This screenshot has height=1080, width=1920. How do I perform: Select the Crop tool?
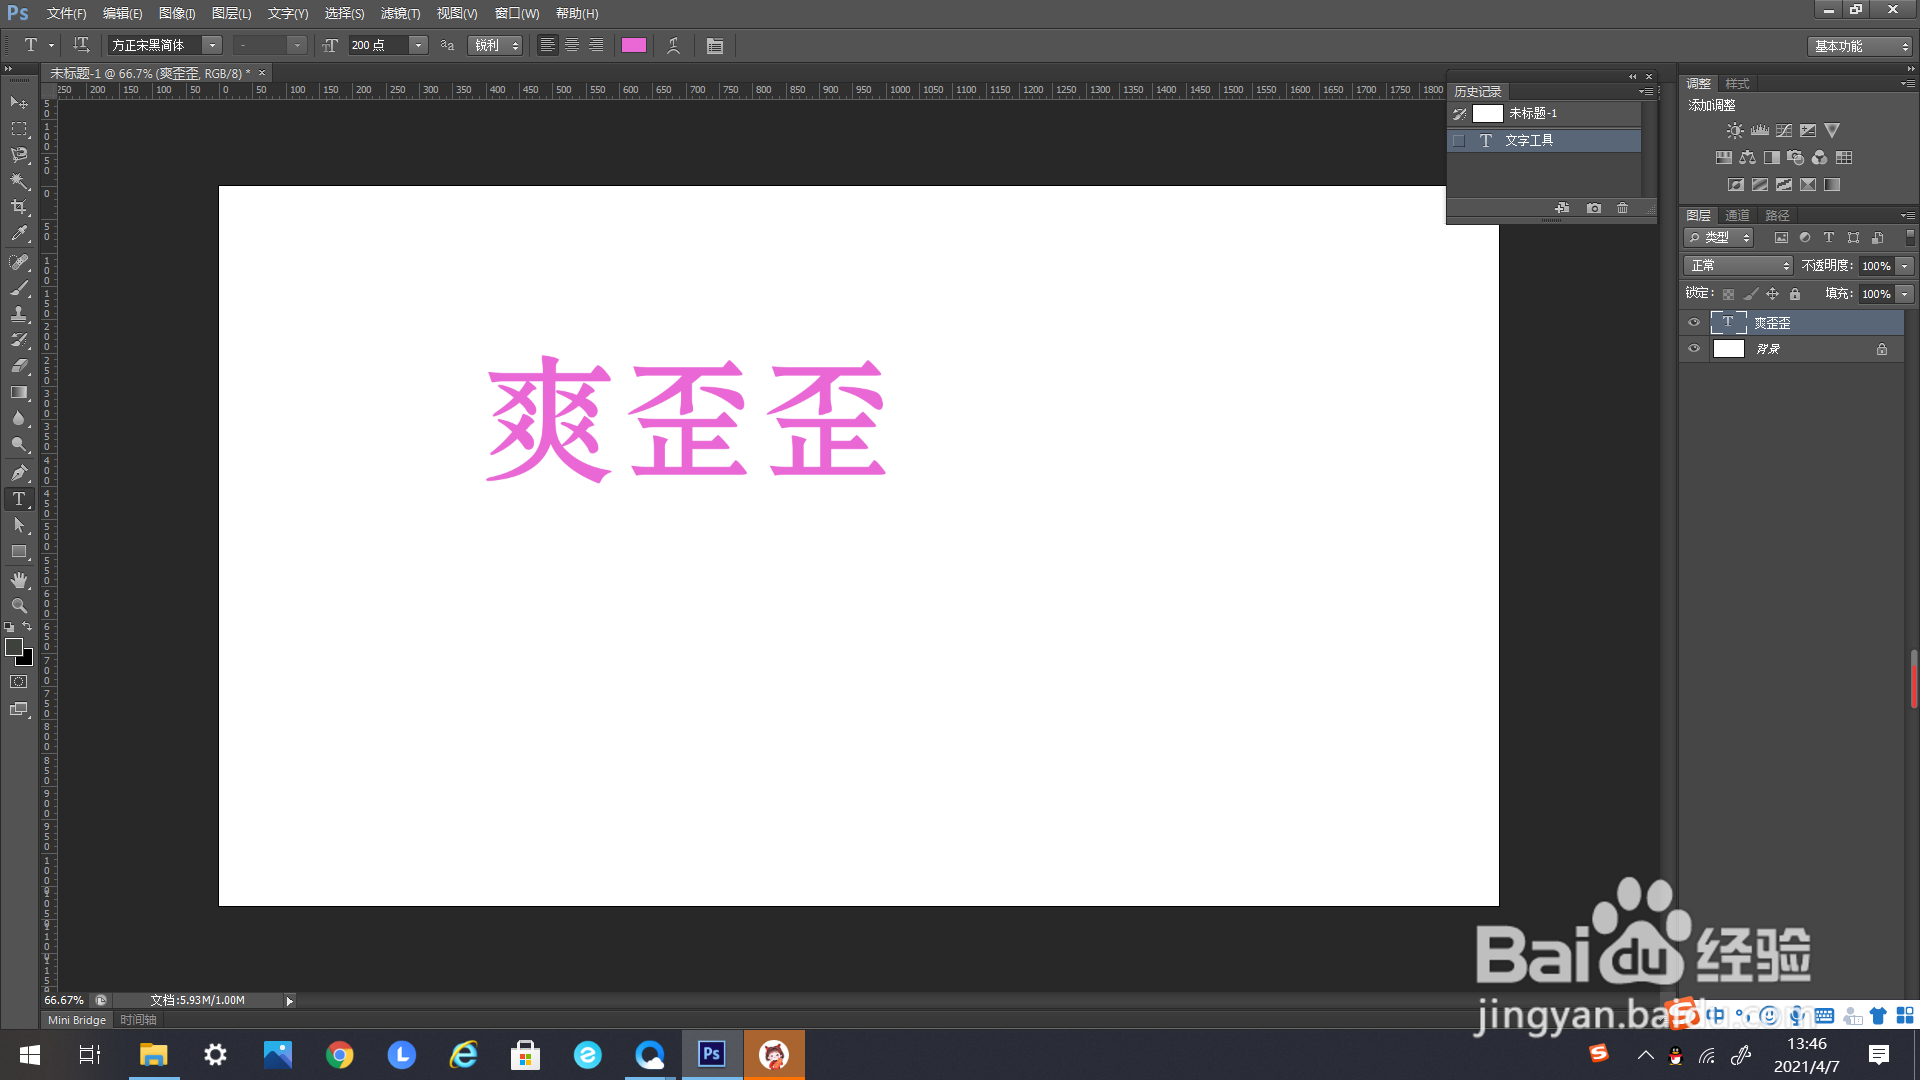[x=19, y=207]
